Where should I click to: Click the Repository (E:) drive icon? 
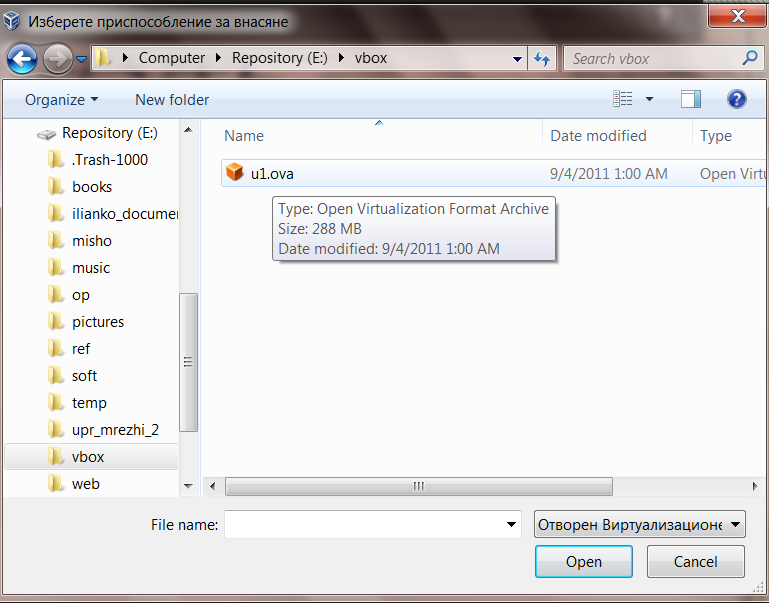pyautogui.click(x=46, y=133)
